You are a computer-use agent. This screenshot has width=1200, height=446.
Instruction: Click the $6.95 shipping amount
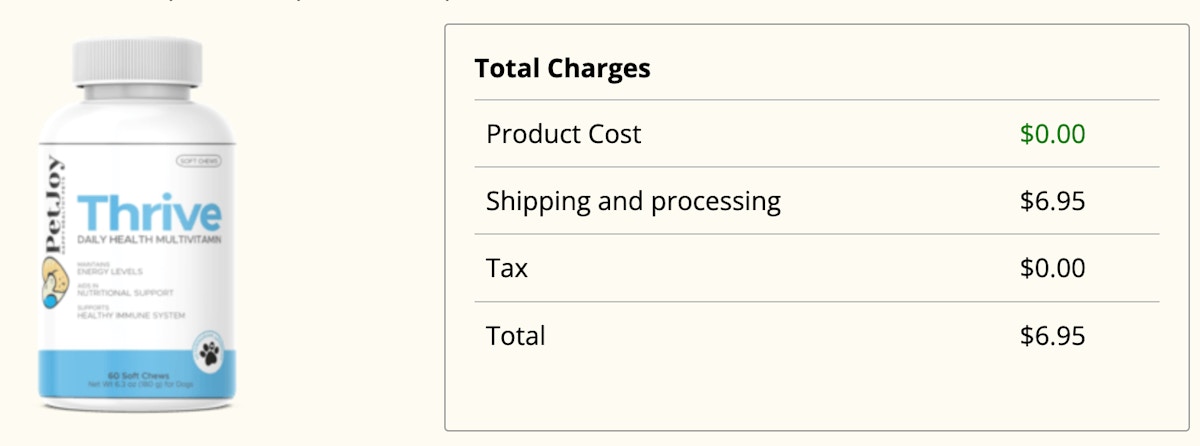[1052, 201]
